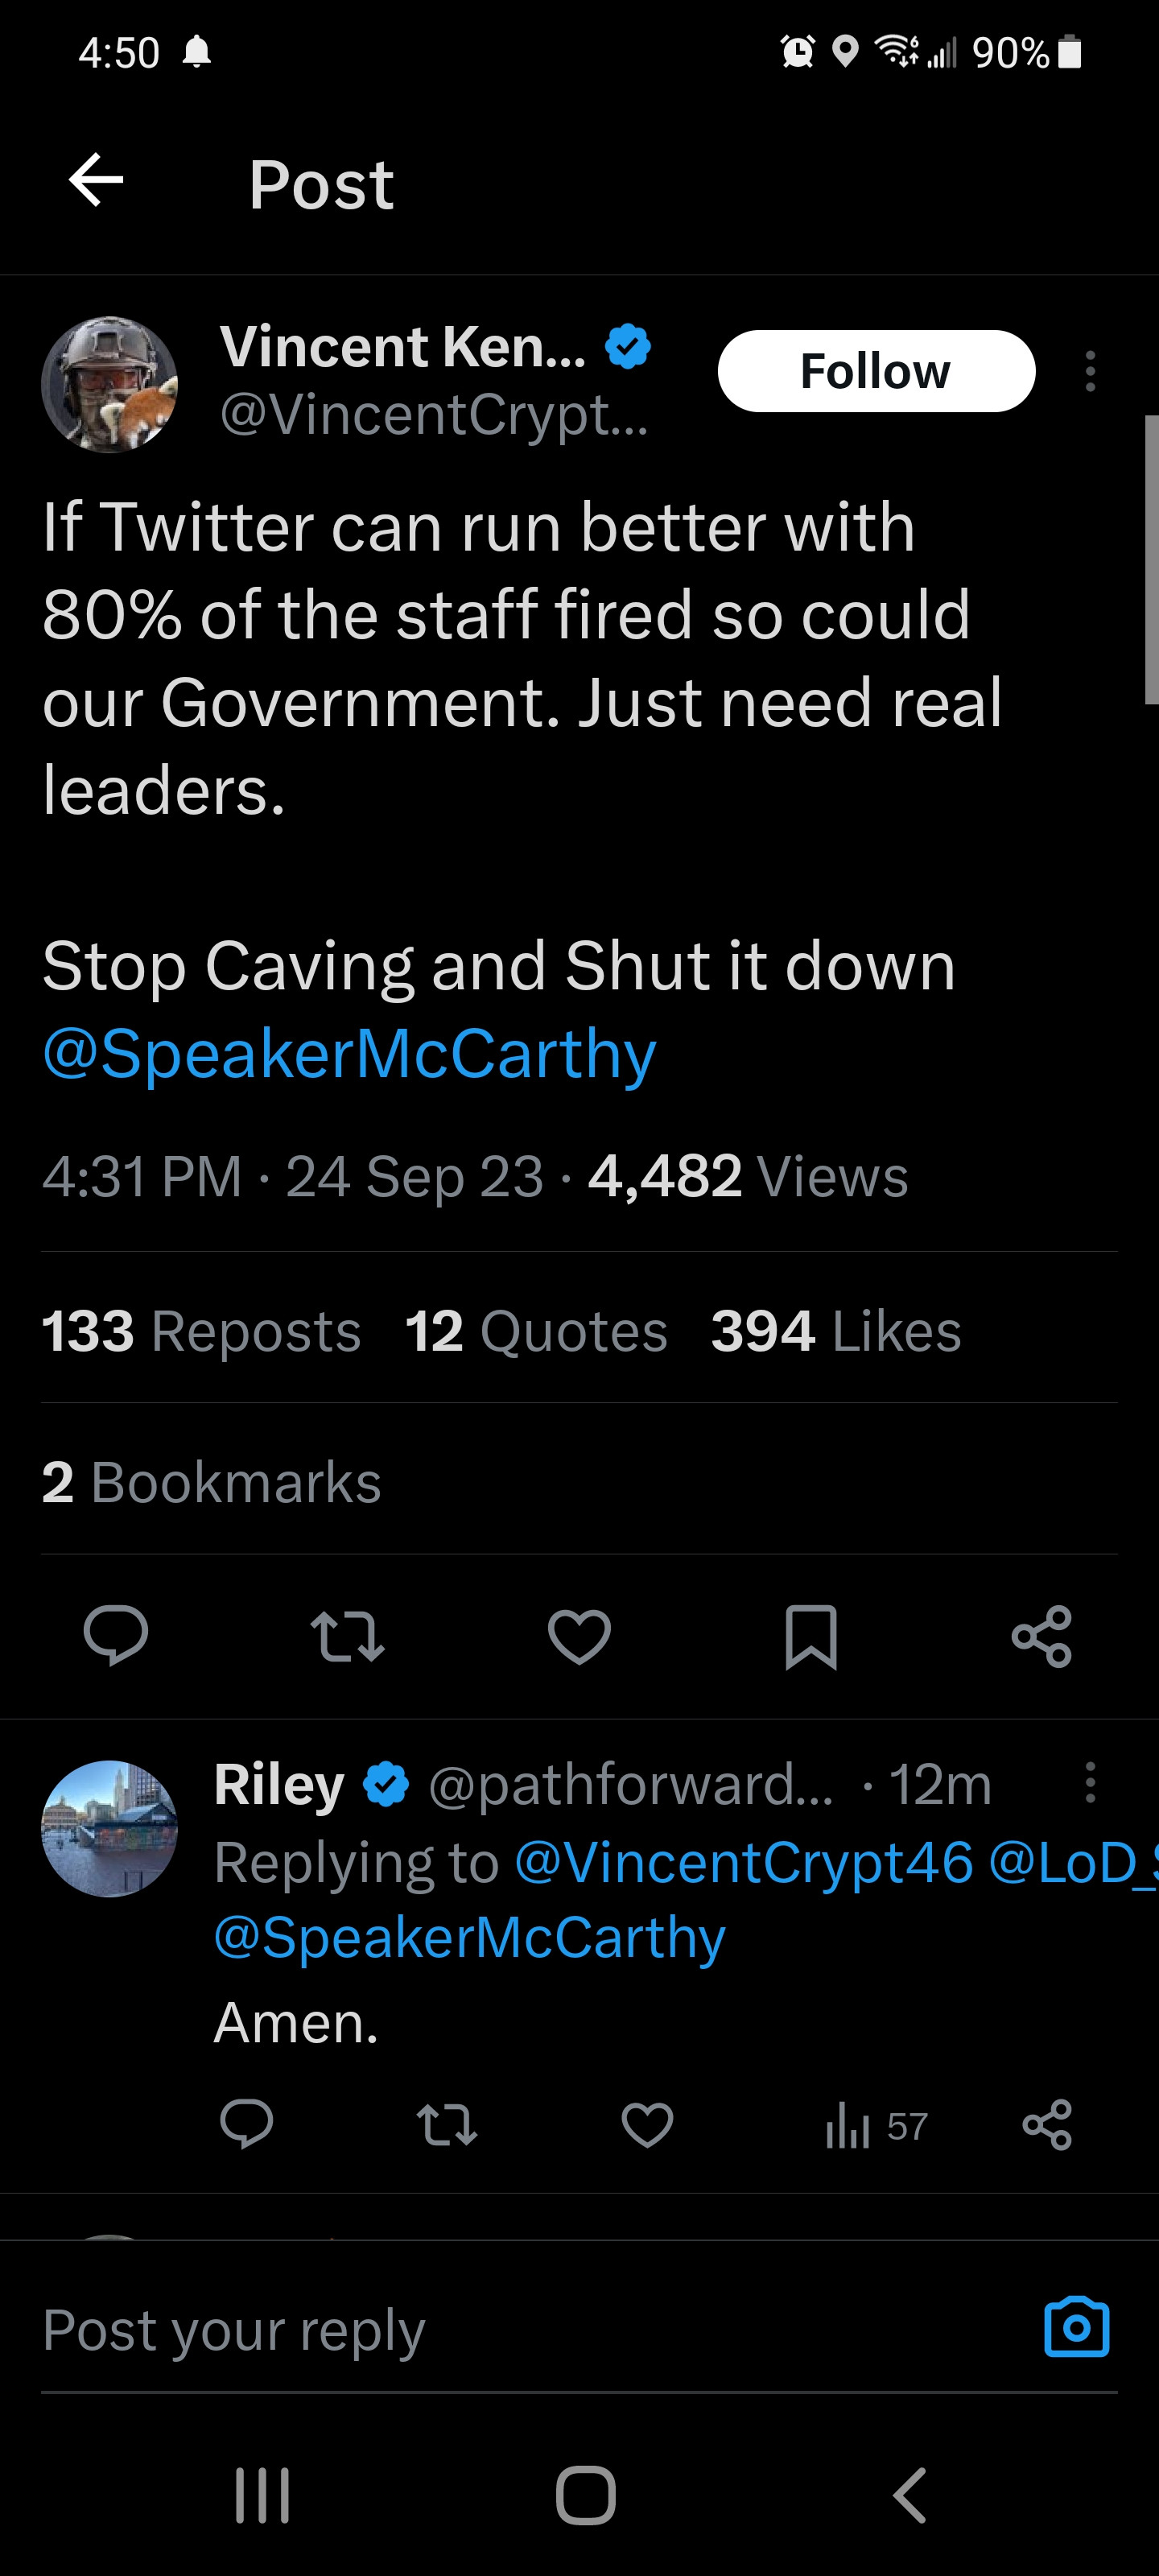View the 133 Reposts list
The width and height of the screenshot is (1159, 2576).
[x=201, y=1331]
